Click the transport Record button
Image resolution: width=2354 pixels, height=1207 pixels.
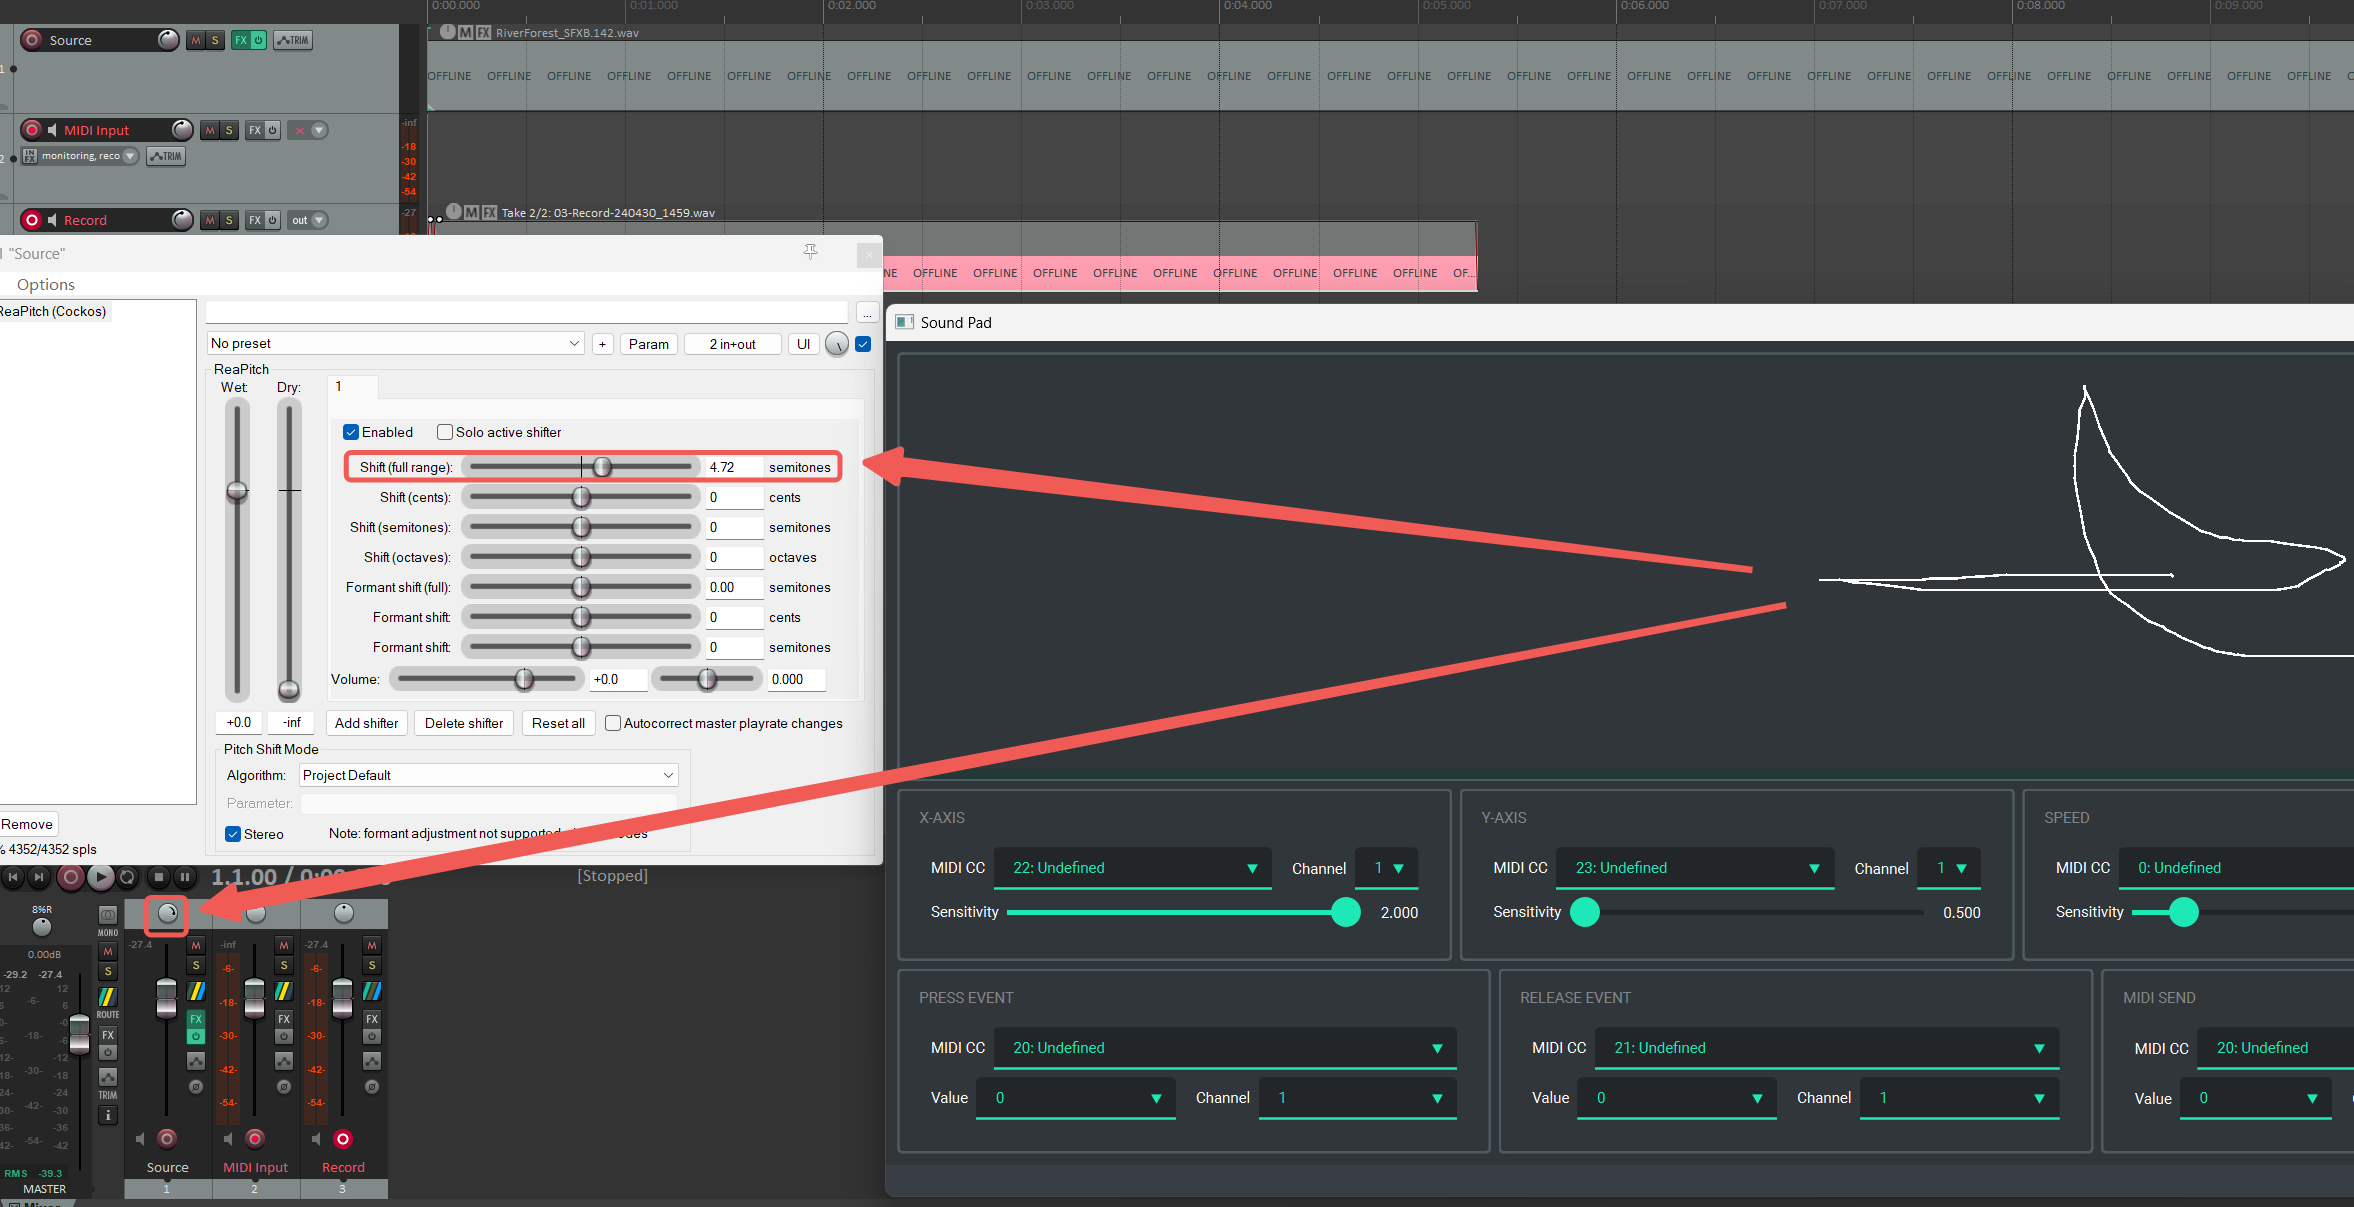(70, 877)
